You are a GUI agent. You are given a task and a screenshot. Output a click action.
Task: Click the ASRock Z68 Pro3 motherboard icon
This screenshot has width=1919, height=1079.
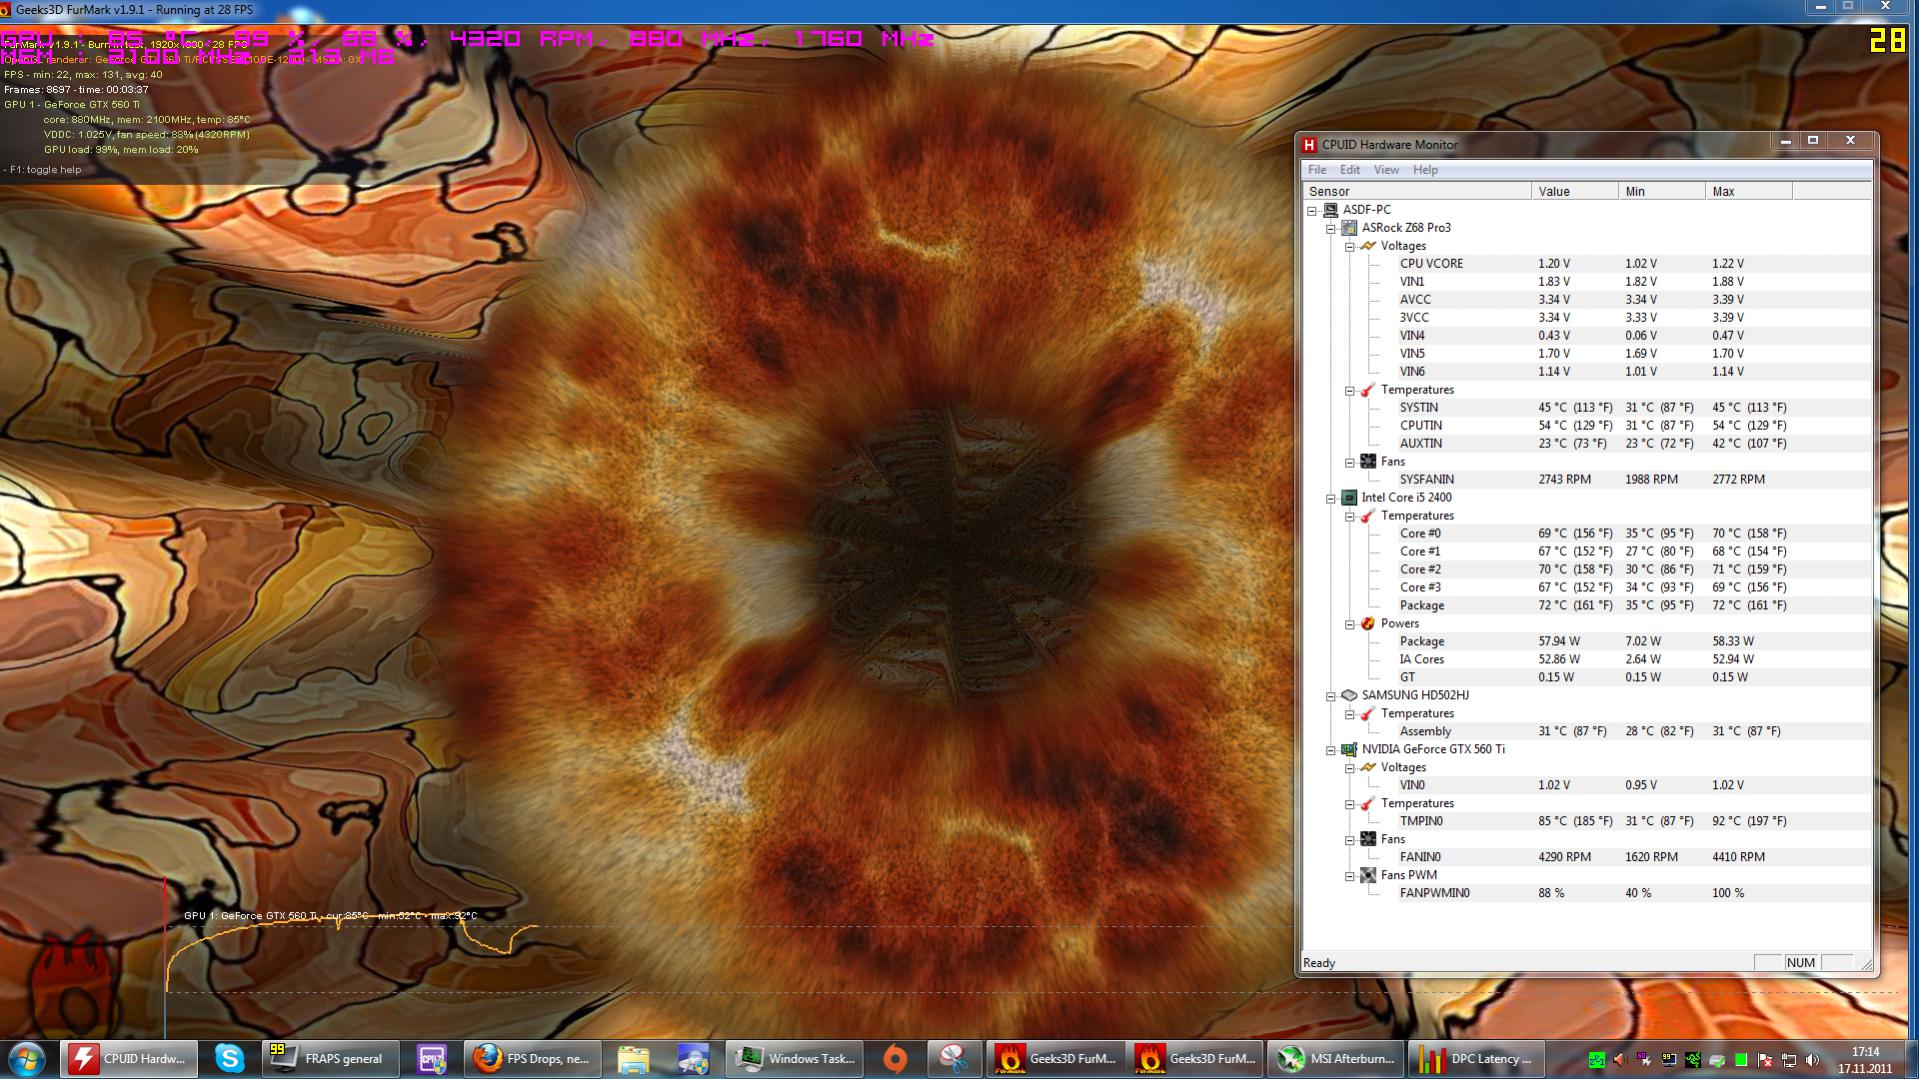pyautogui.click(x=1349, y=228)
